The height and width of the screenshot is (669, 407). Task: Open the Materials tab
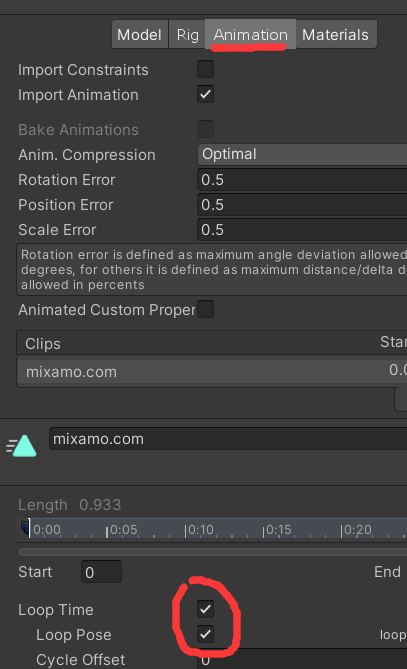(x=336, y=35)
